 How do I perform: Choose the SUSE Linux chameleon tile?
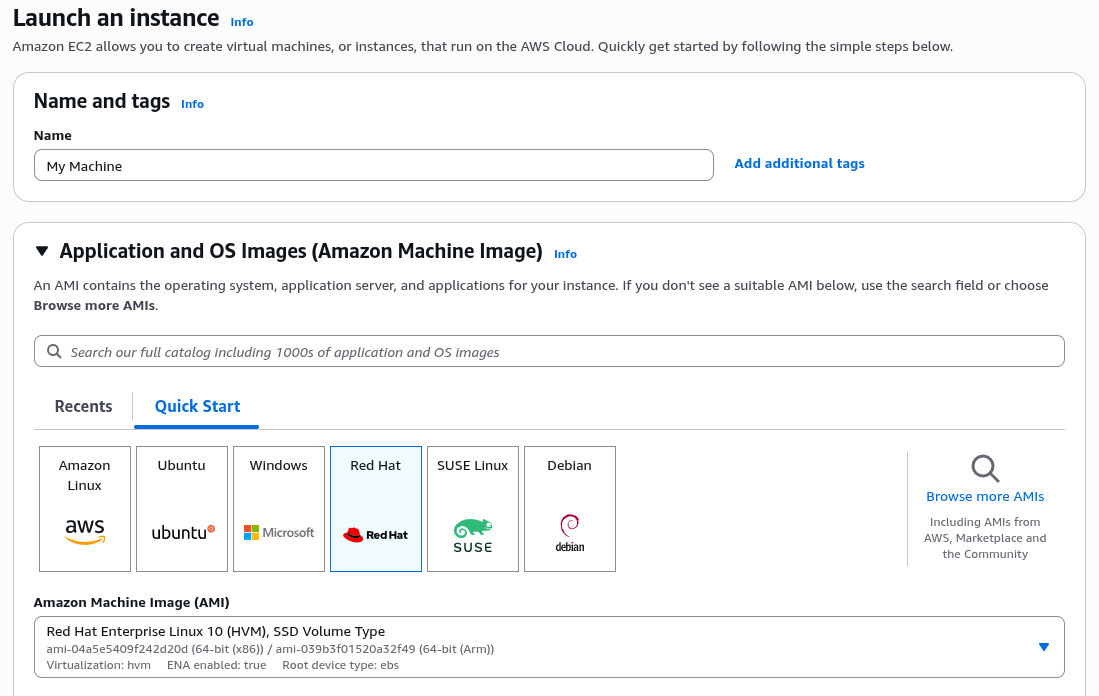(473, 509)
